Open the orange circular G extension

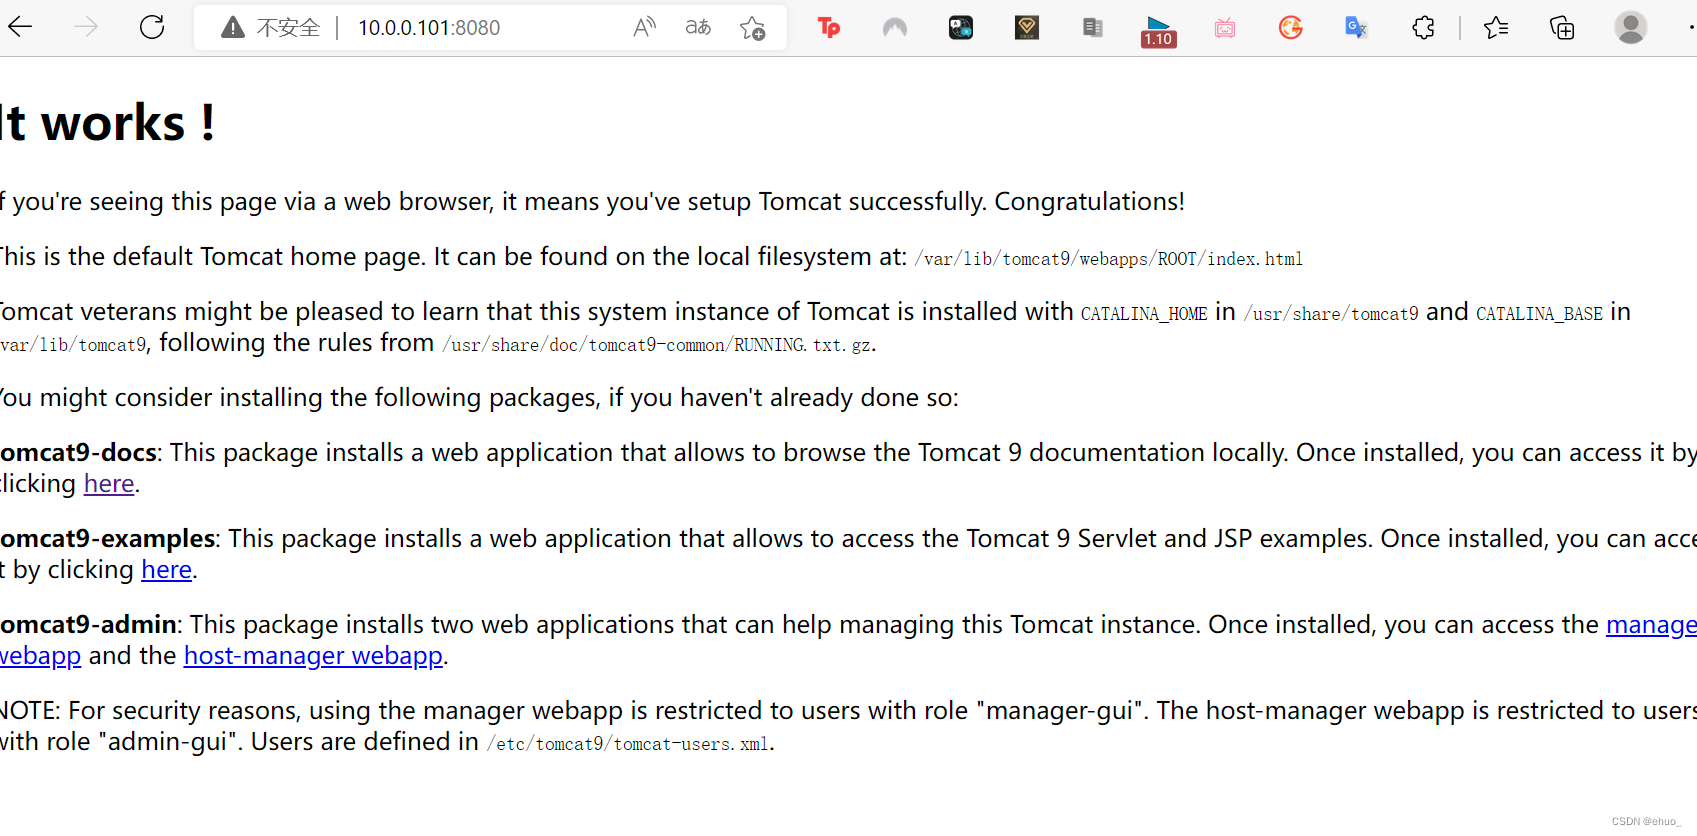pos(1291,27)
